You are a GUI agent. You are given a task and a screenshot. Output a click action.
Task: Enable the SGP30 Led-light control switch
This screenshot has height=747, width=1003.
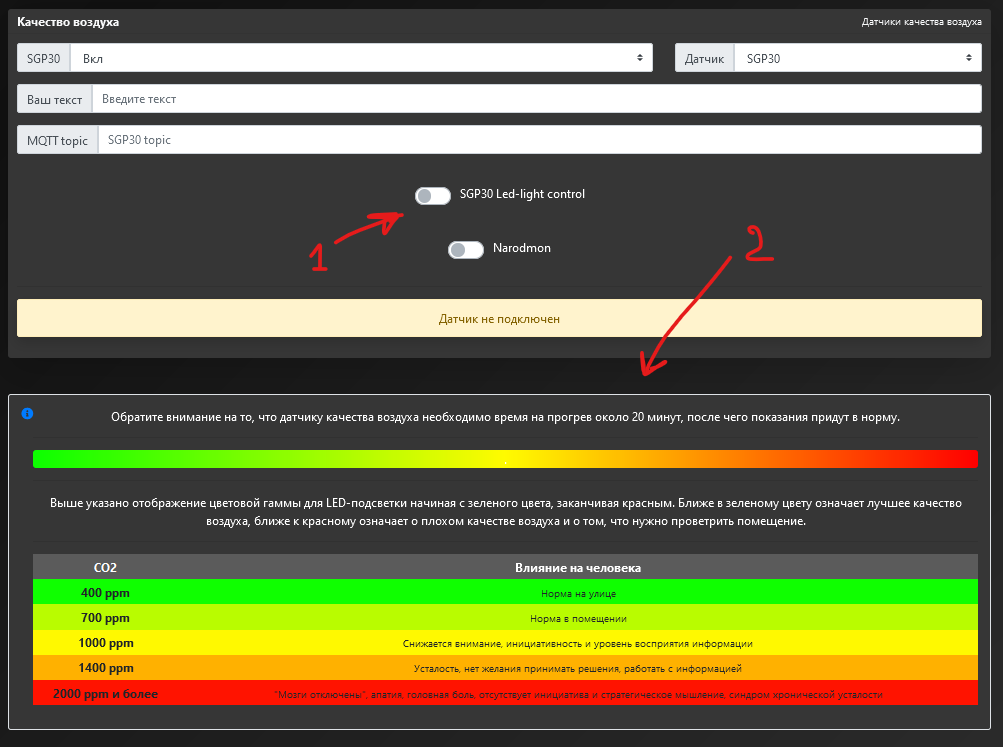[432, 196]
